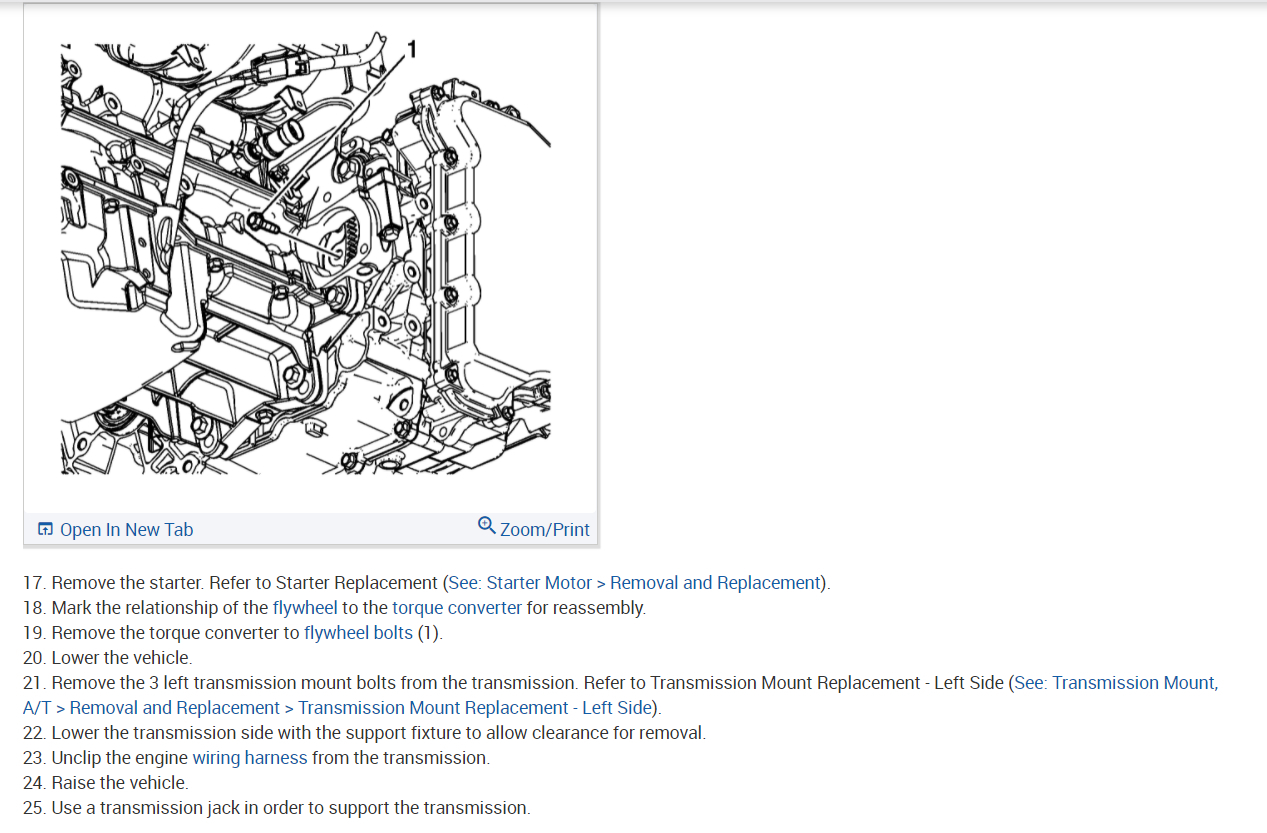Open the flywheel link in step 18
1267x833 pixels.
coord(305,608)
